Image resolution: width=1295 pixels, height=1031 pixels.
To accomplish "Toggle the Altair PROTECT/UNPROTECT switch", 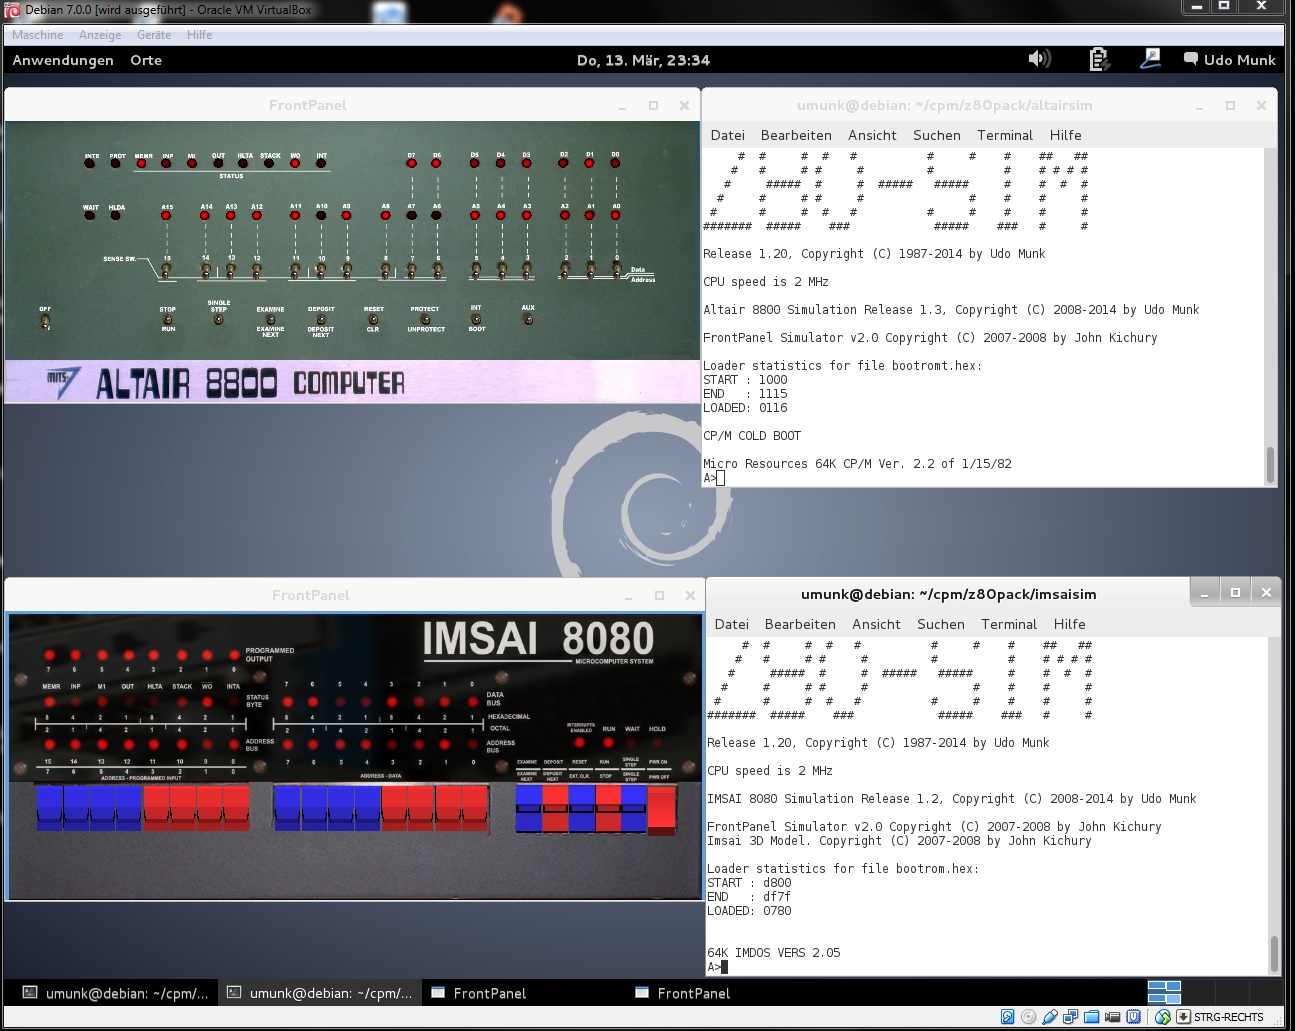I will click(425, 320).
